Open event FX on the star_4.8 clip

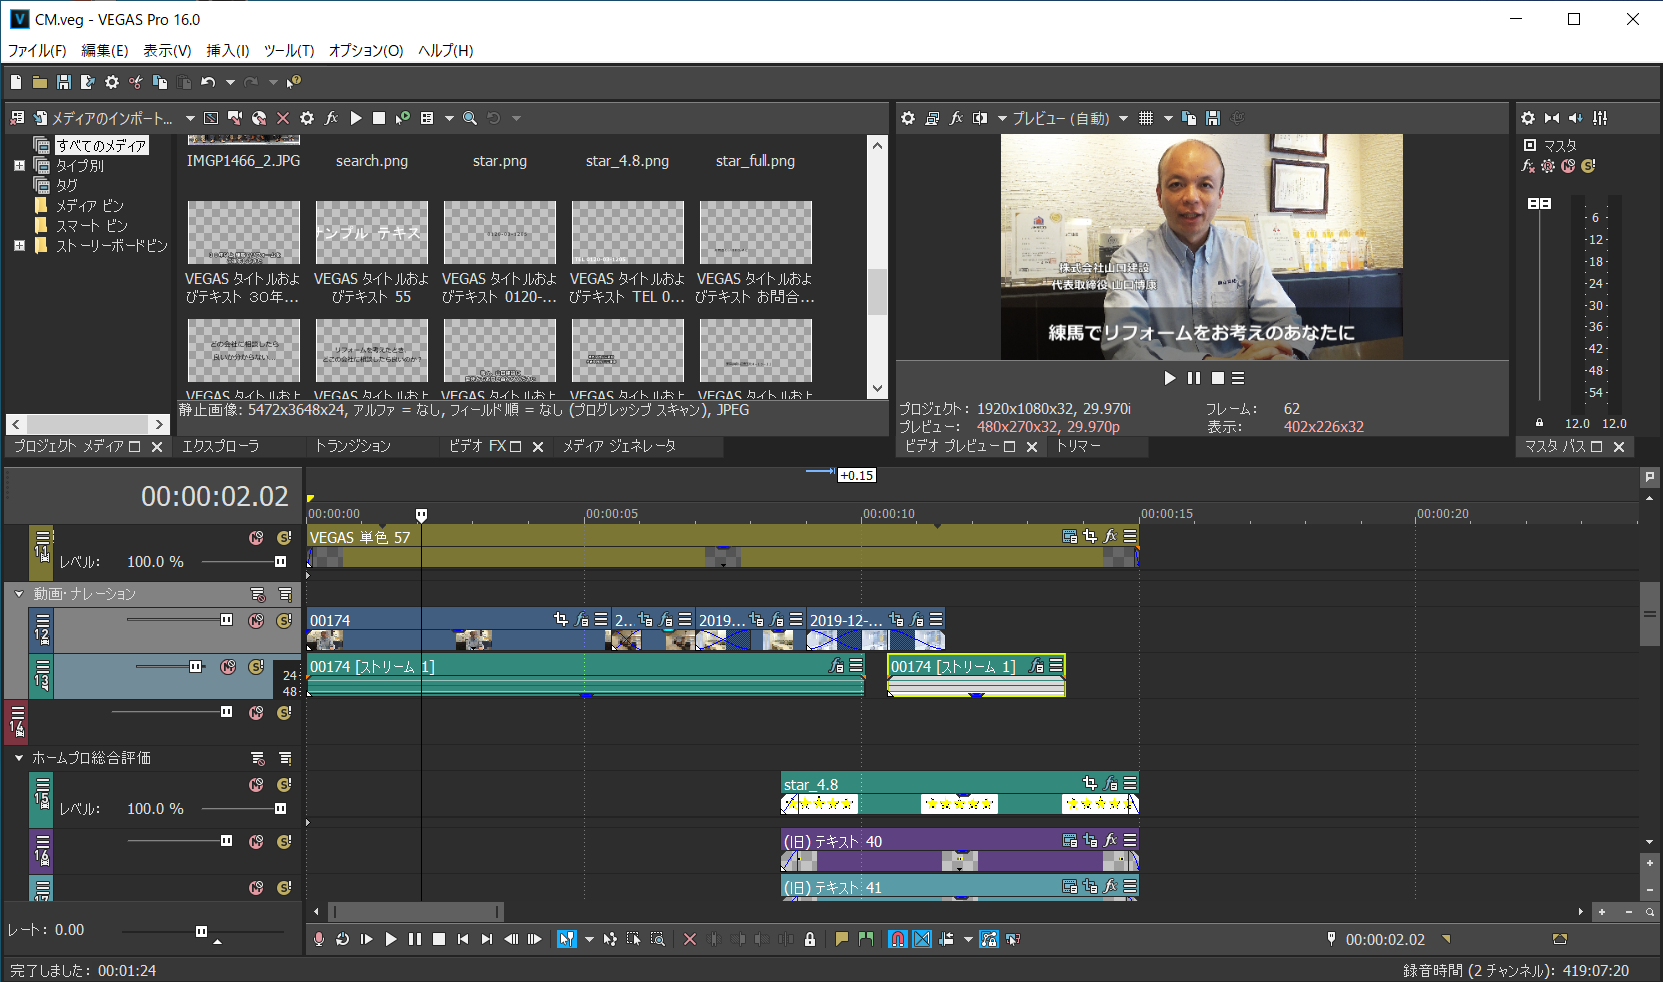(x=1110, y=784)
